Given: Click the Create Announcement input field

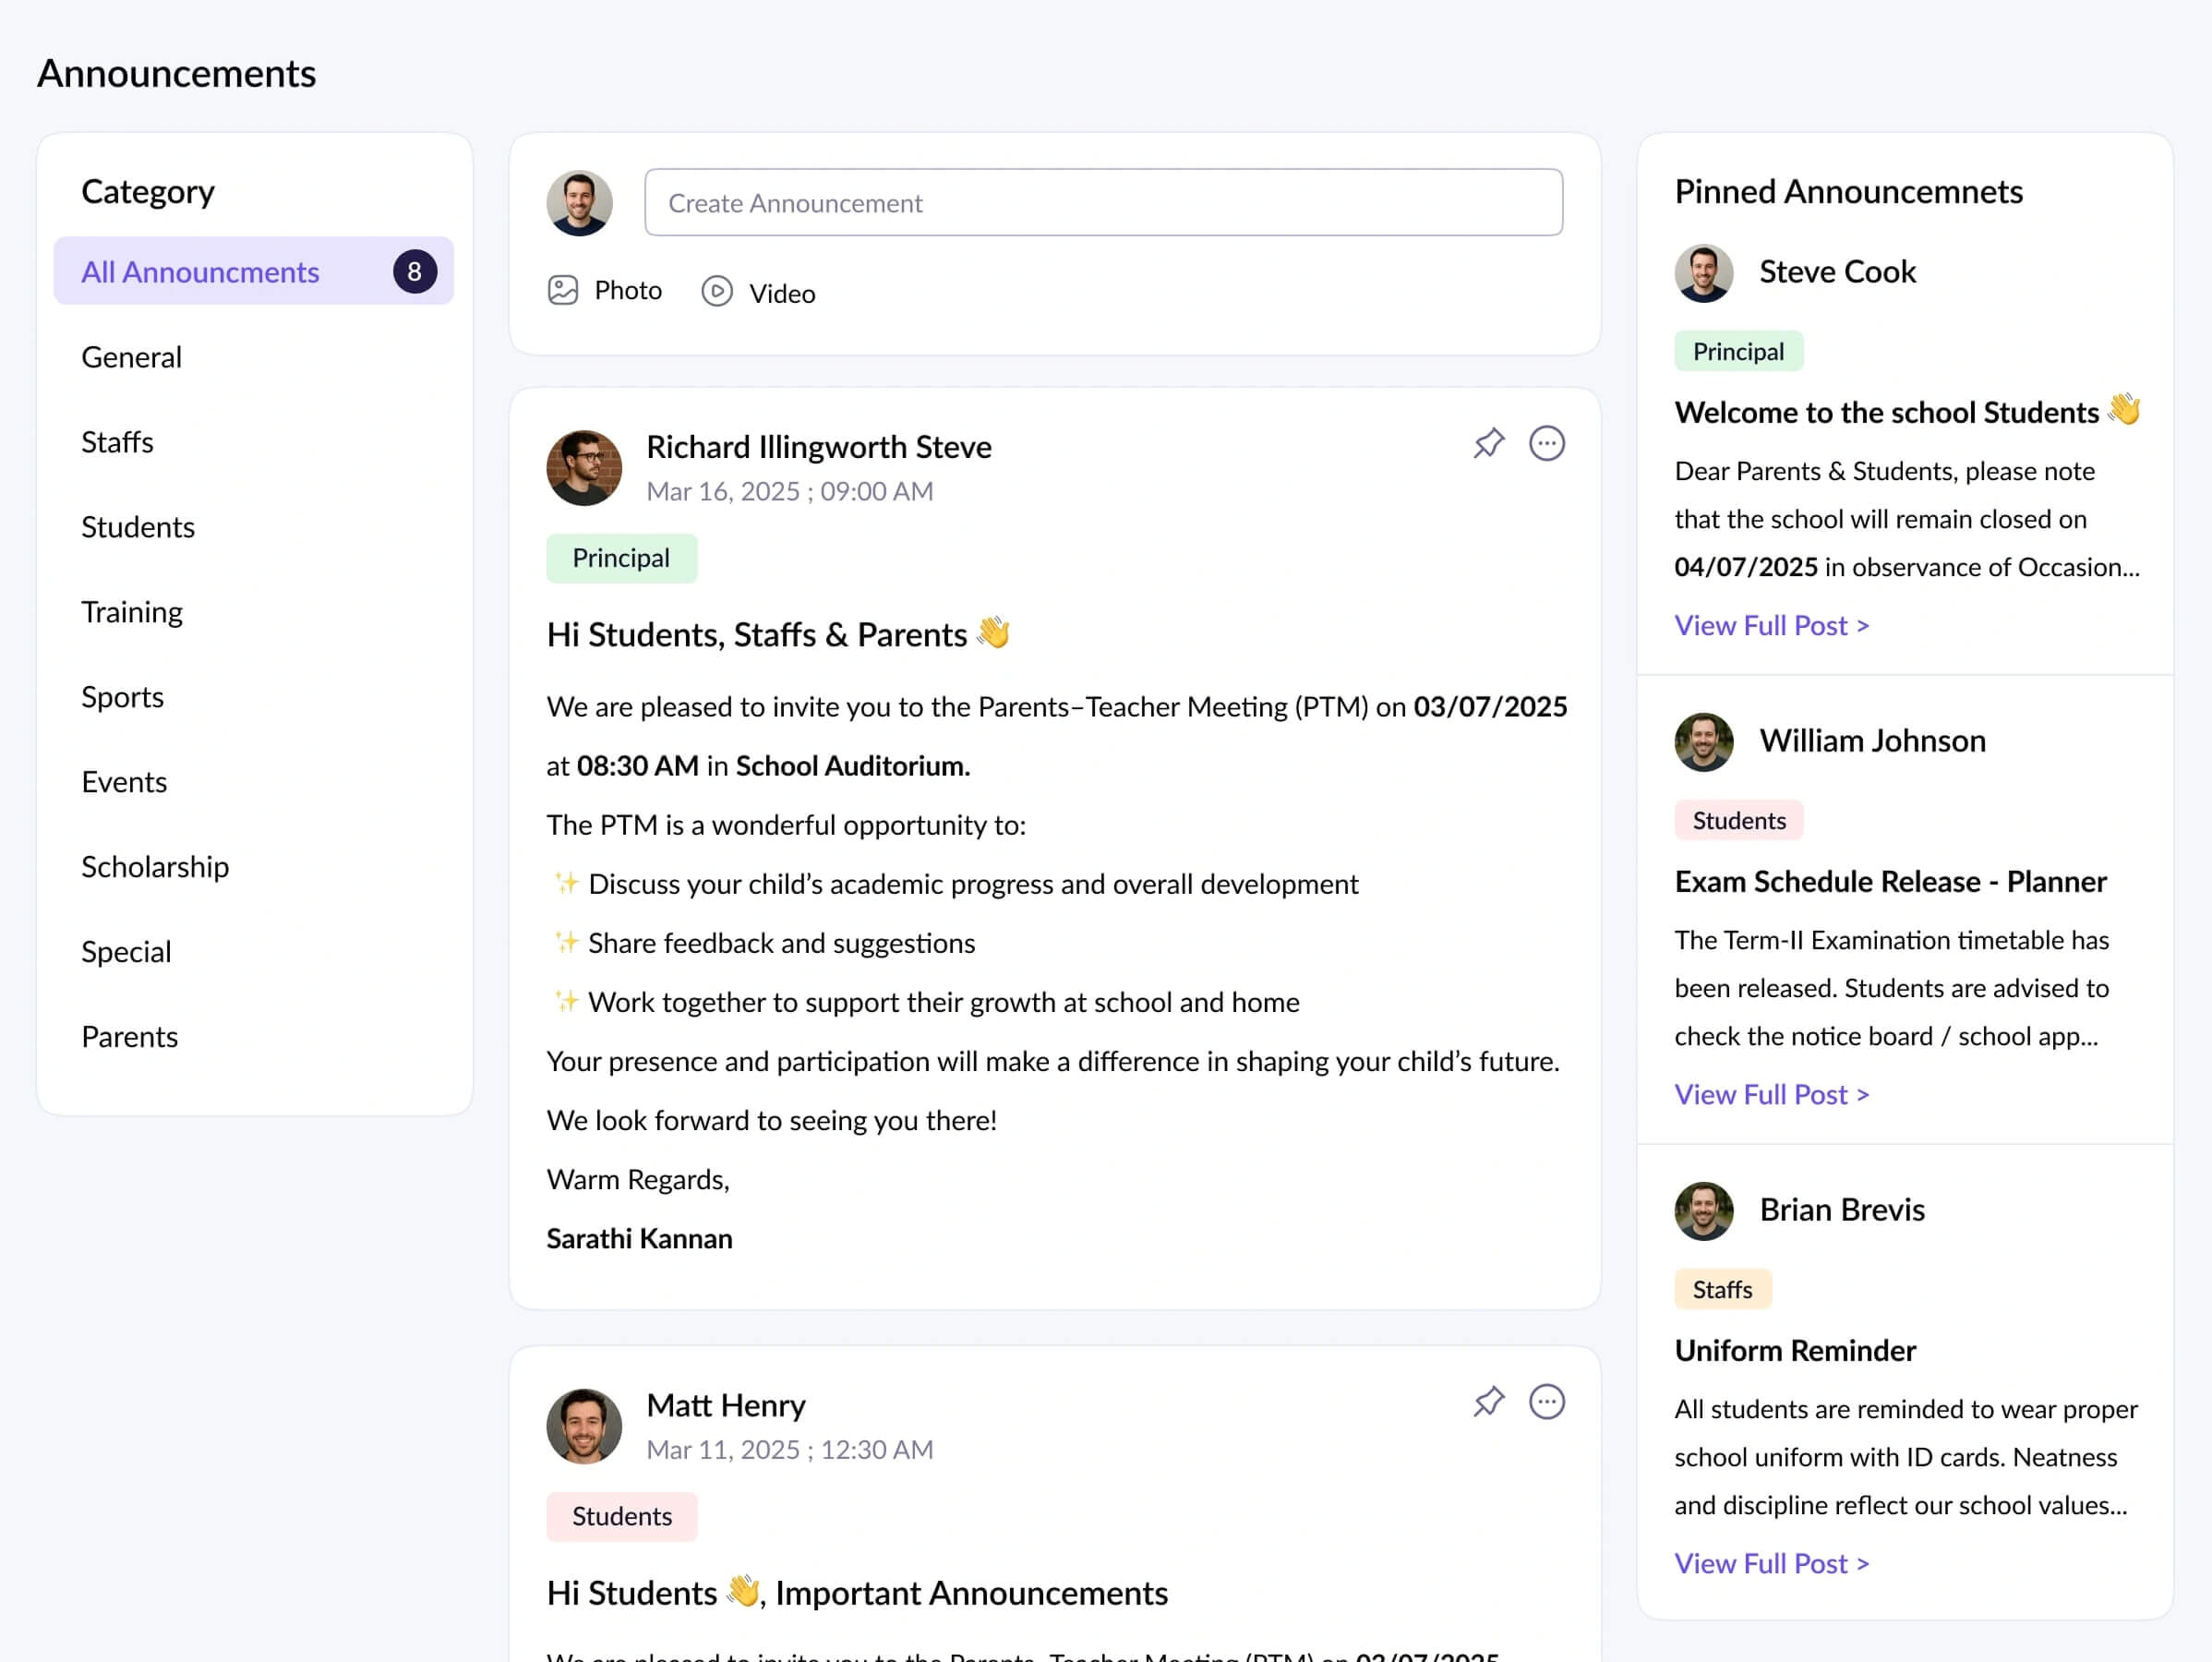Looking at the screenshot, I should (x=1103, y=202).
